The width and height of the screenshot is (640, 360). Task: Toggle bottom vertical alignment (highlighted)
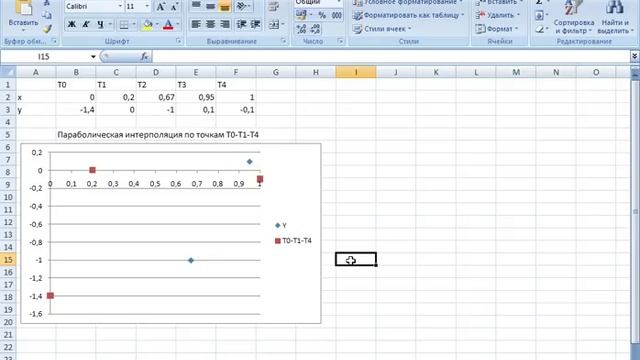tap(224, 7)
